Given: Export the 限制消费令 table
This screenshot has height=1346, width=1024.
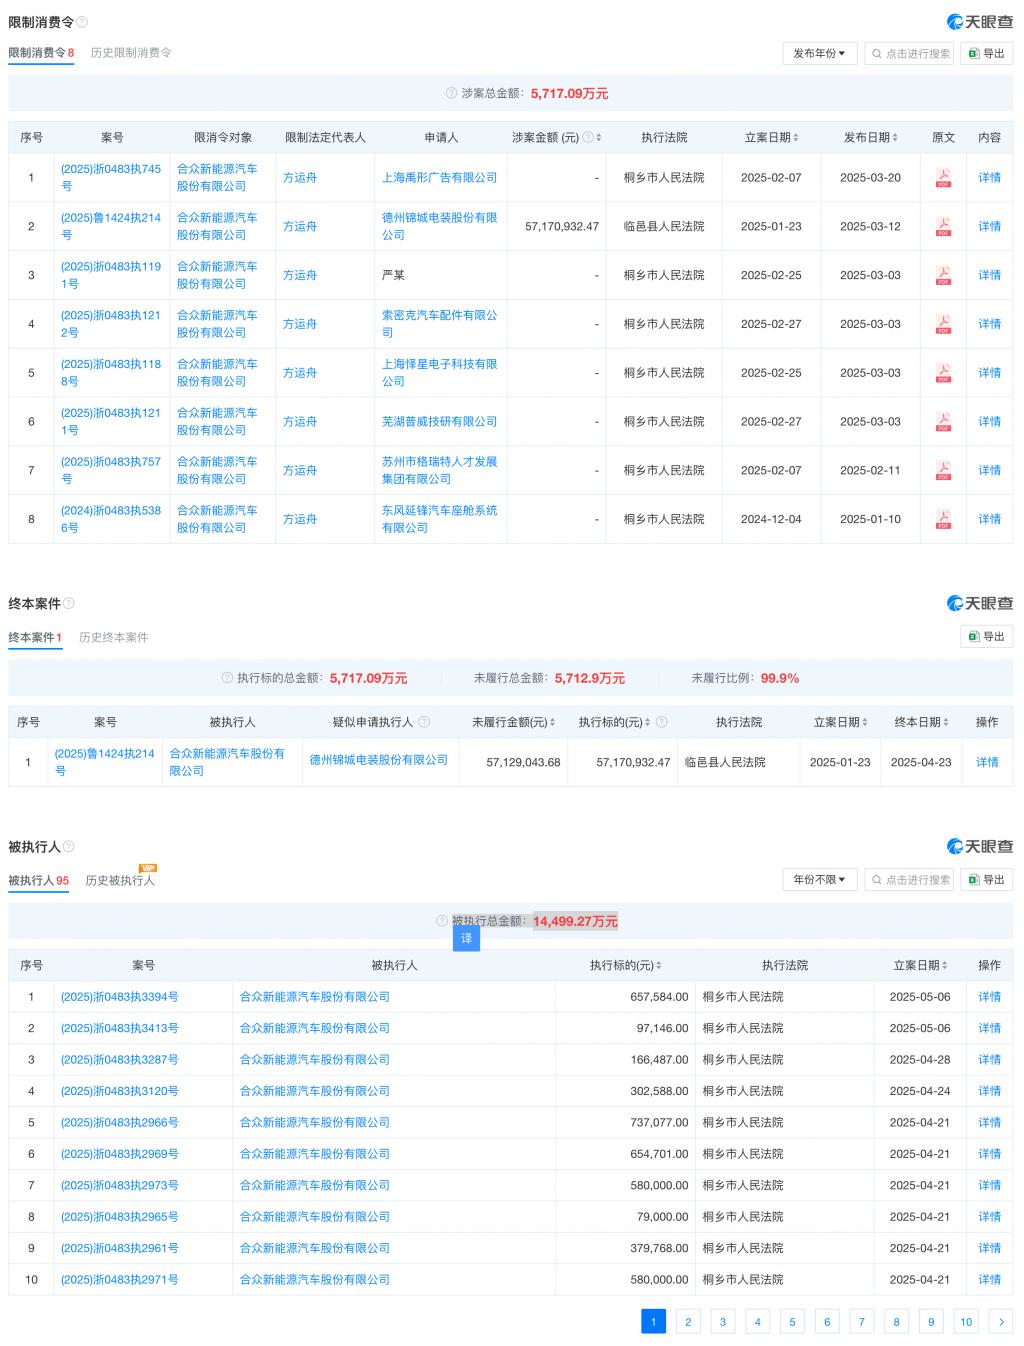Looking at the screenshot, I should 986,53.
